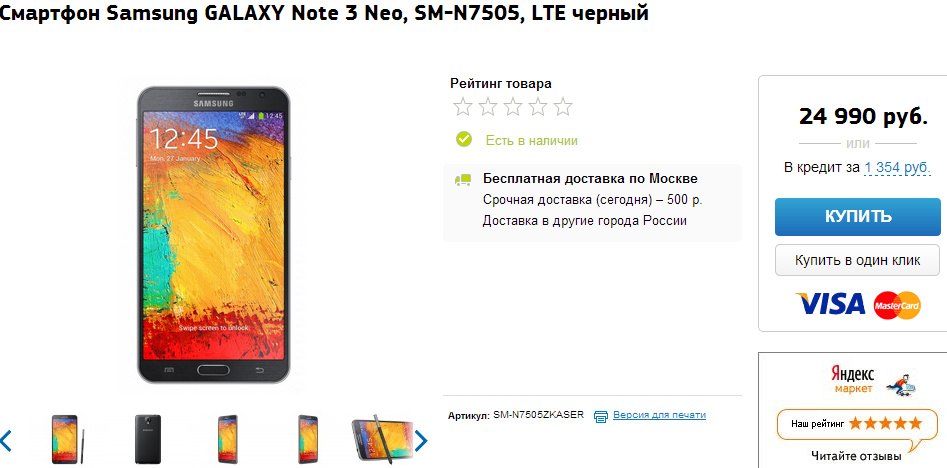Viewport: 947px width, 468px height.
Task: Click the Visa logo
Action: (x=830, y=304)
